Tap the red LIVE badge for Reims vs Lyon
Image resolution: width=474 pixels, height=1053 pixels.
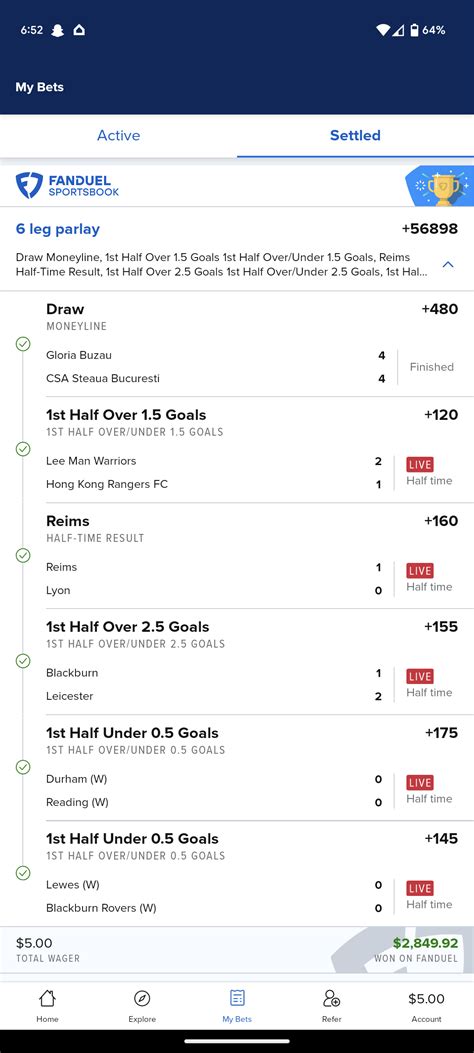(420, 571)
